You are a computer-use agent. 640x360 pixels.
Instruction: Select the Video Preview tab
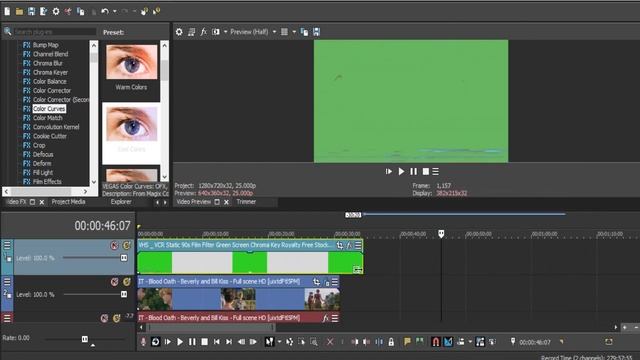pos(194,202)
